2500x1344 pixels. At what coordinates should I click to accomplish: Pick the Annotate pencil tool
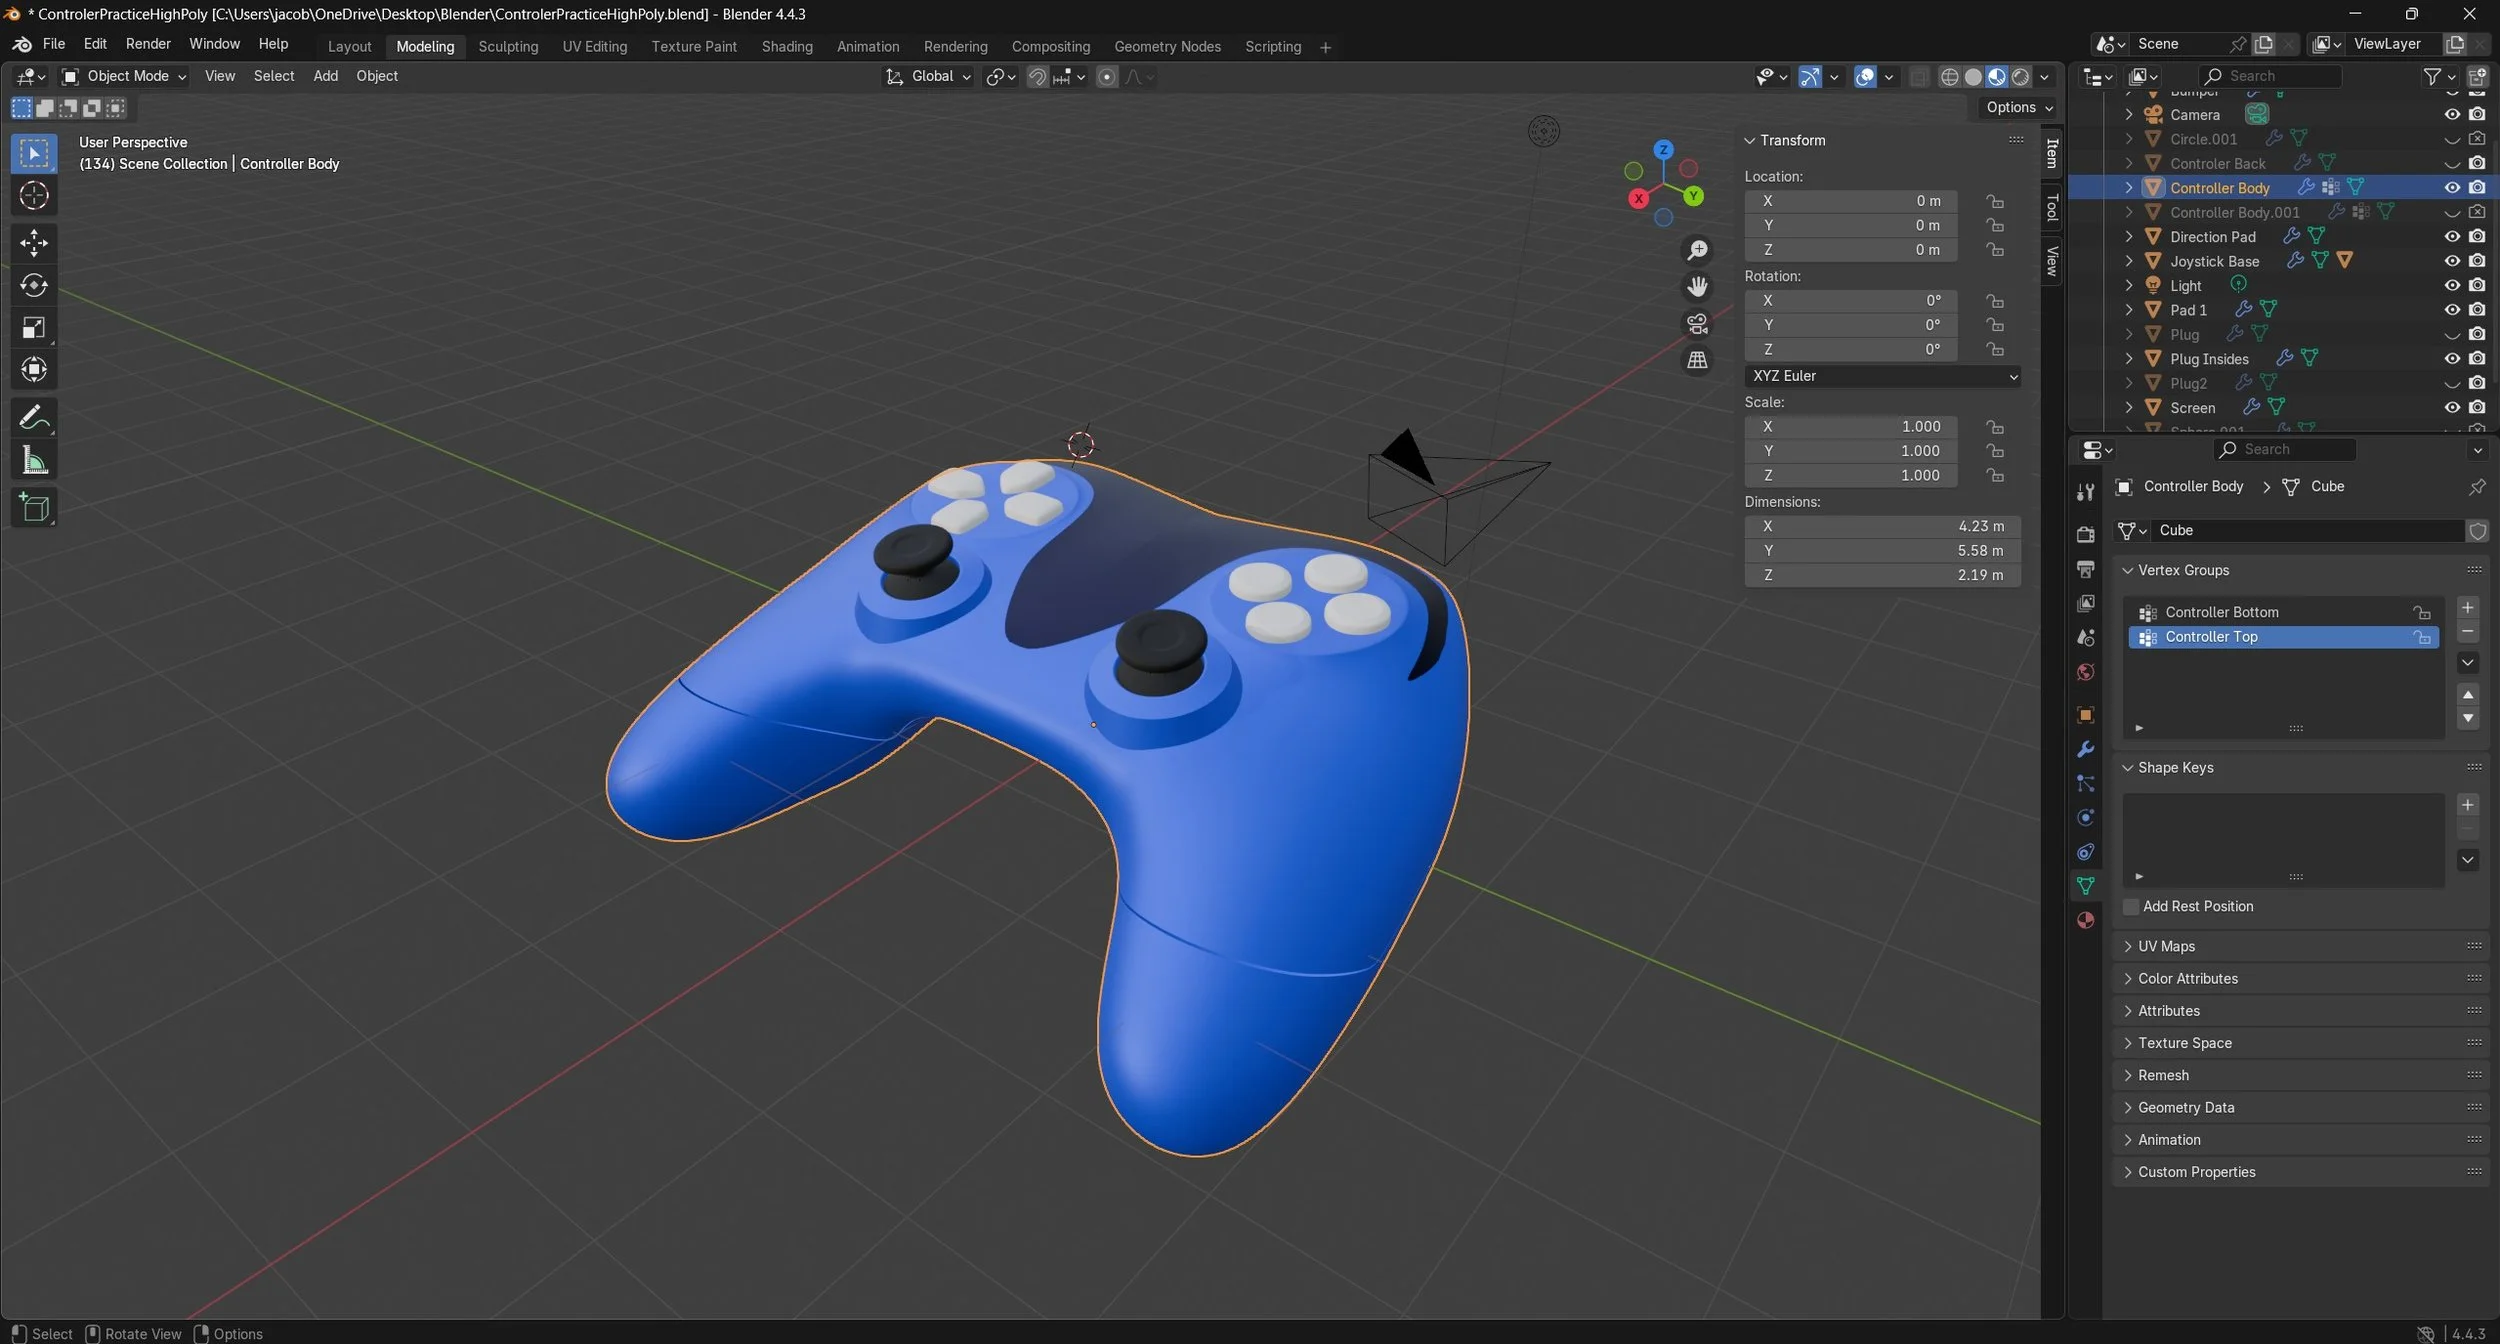[34, 417]
